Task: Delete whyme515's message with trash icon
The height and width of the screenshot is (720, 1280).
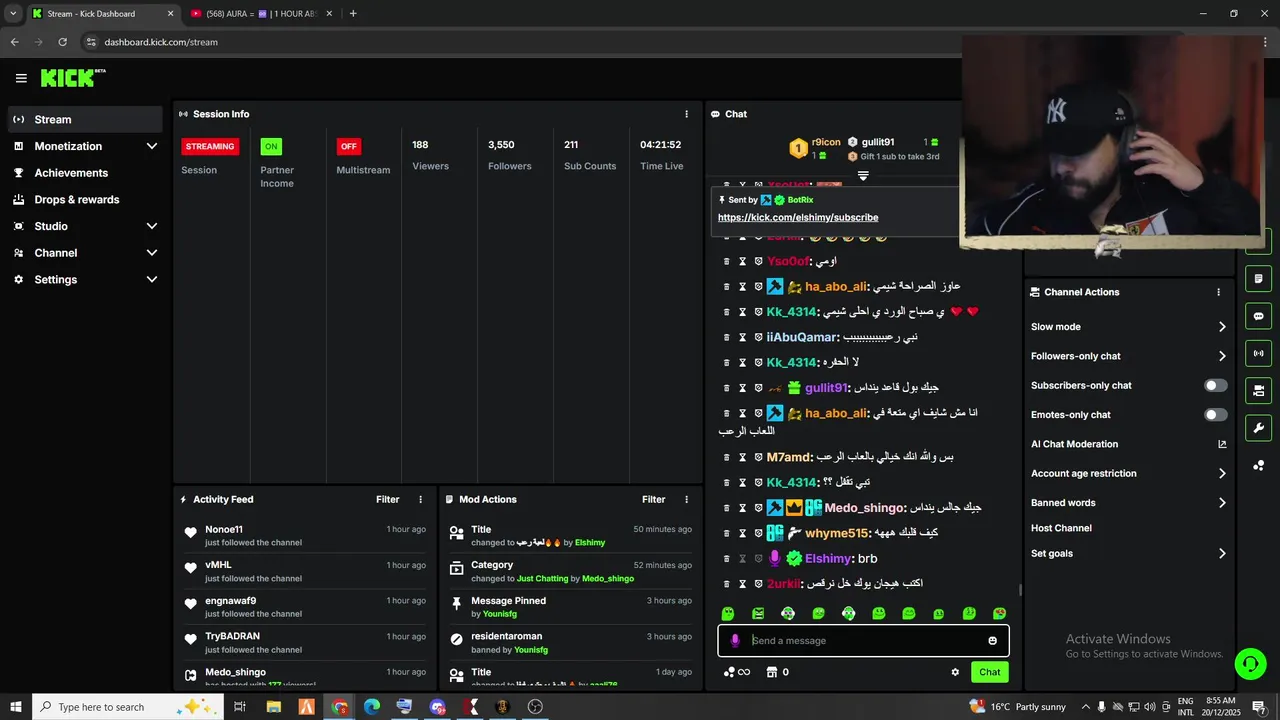Action: pos(727,533)
